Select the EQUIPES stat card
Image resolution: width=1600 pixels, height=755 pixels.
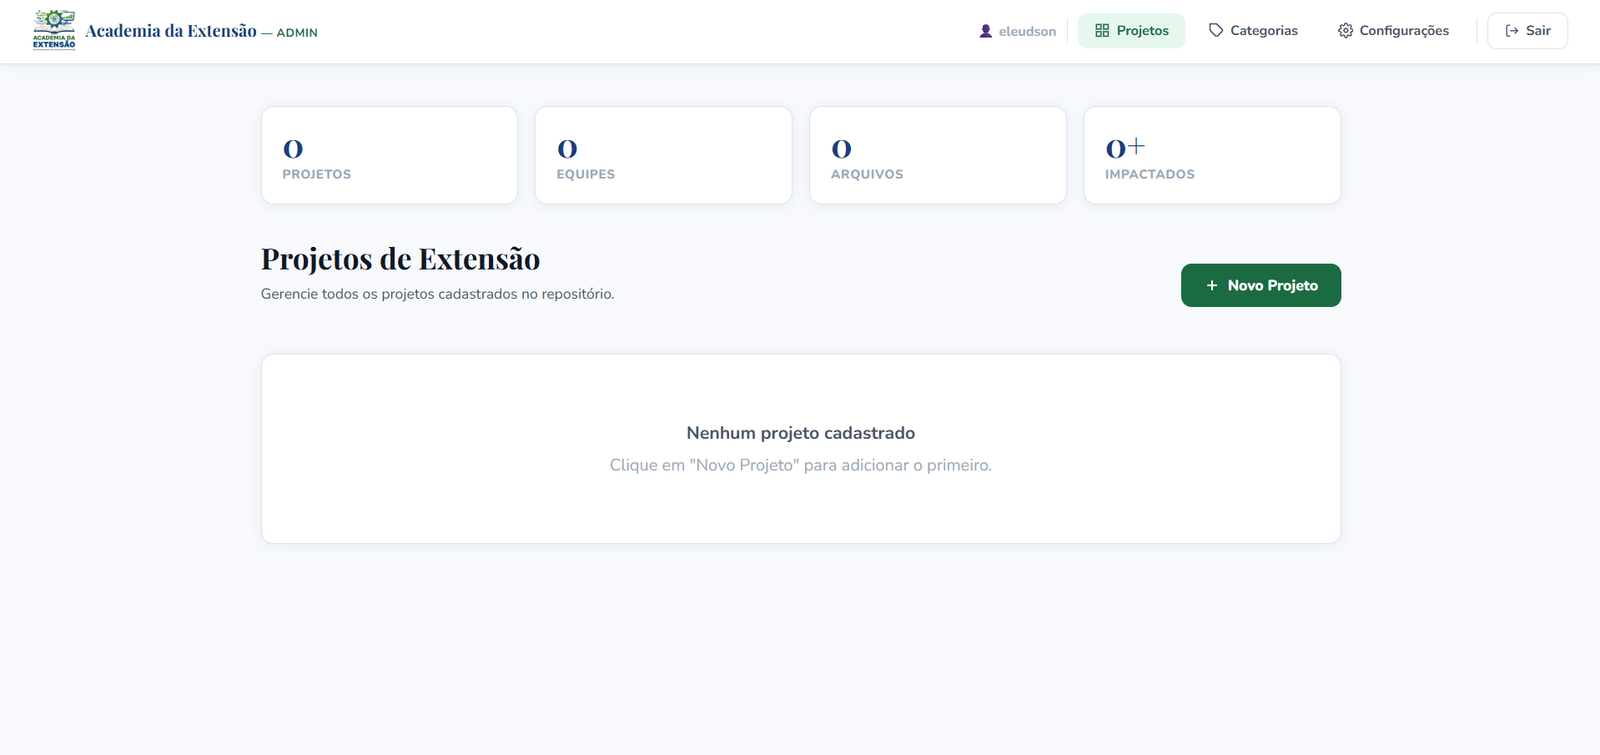click(663, 155)
